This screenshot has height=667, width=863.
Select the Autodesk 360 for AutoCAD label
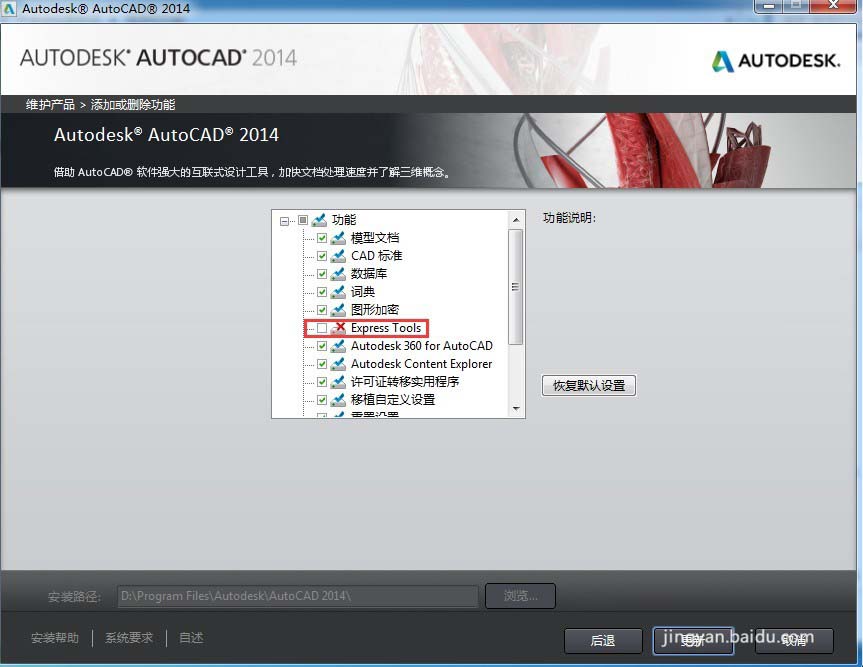point(422,346)
